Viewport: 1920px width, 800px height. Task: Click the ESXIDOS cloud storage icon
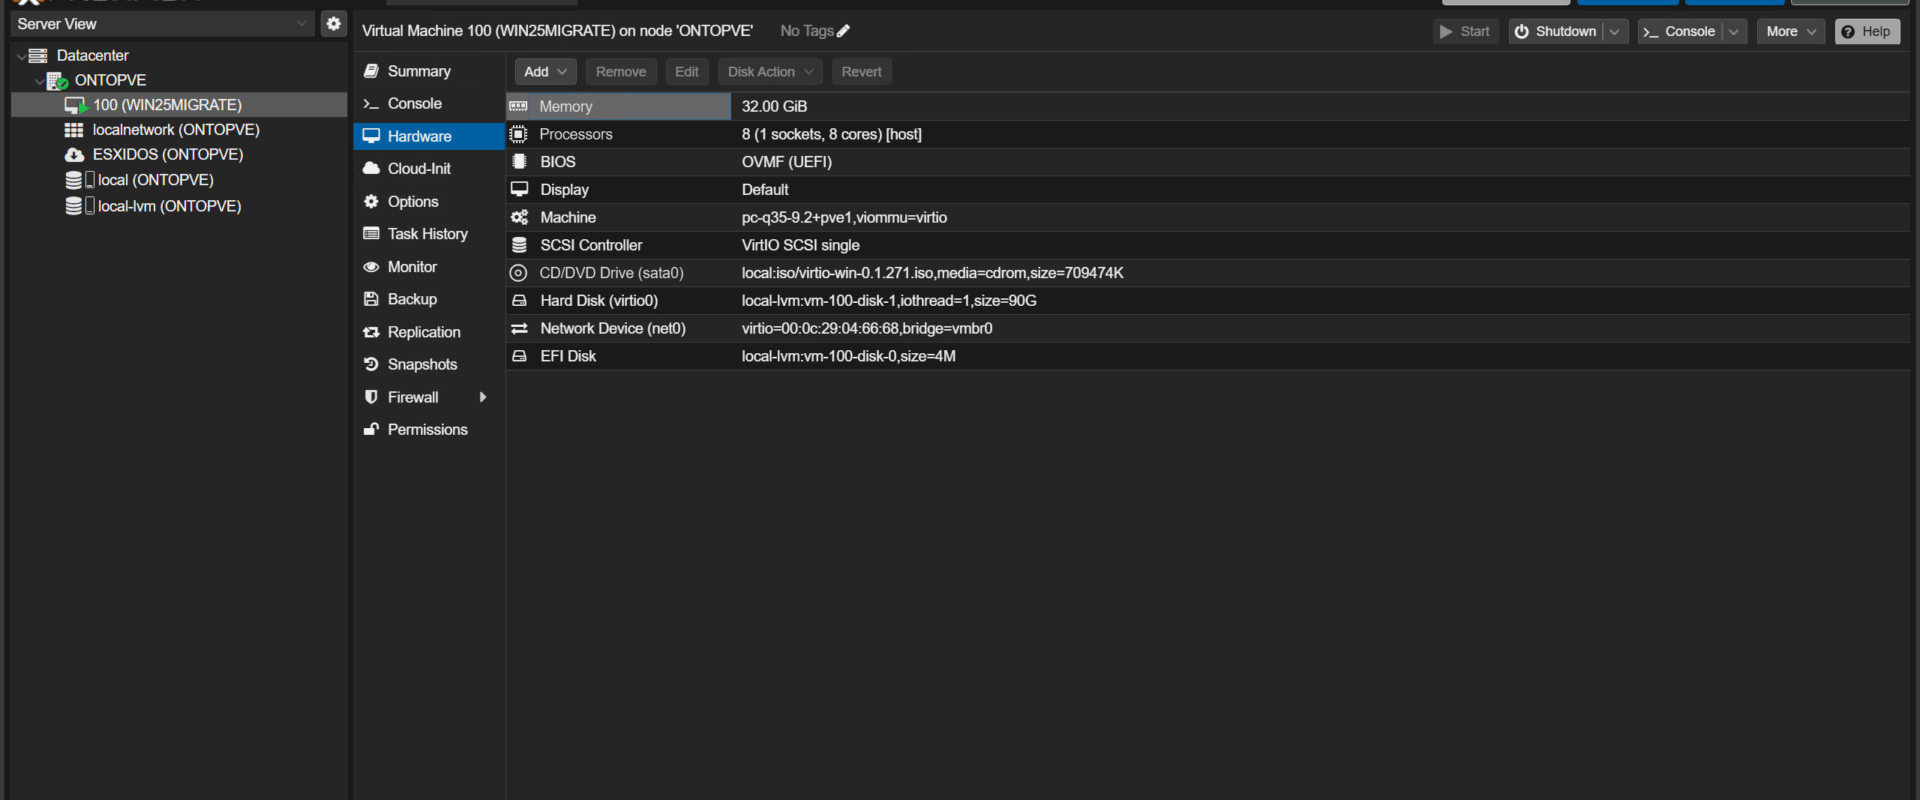coord(74,155)
